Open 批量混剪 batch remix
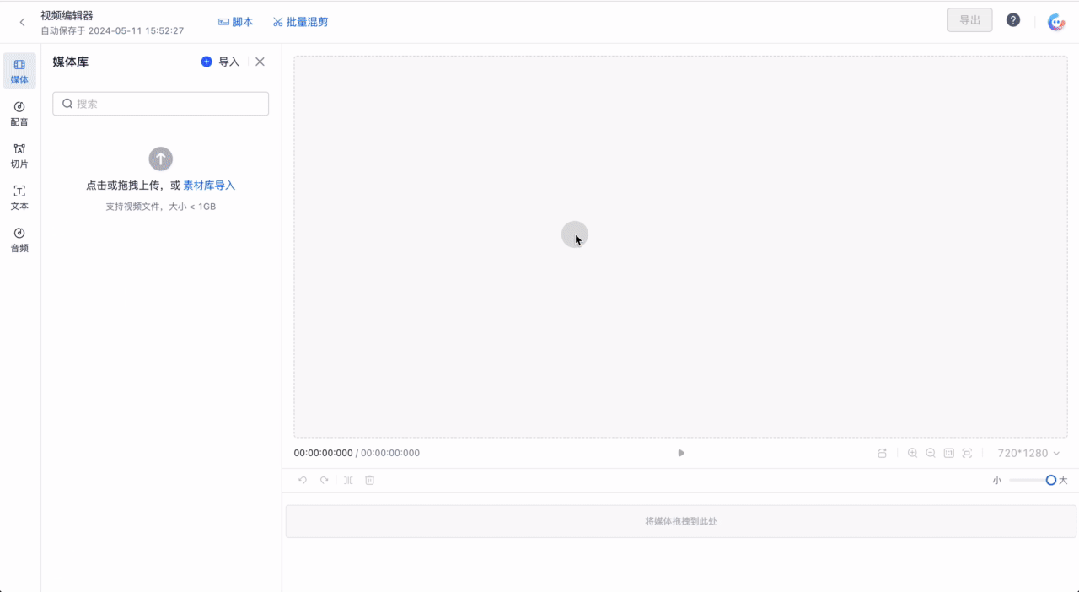This screenshot has width=1079, height=592. coord(300,22)
